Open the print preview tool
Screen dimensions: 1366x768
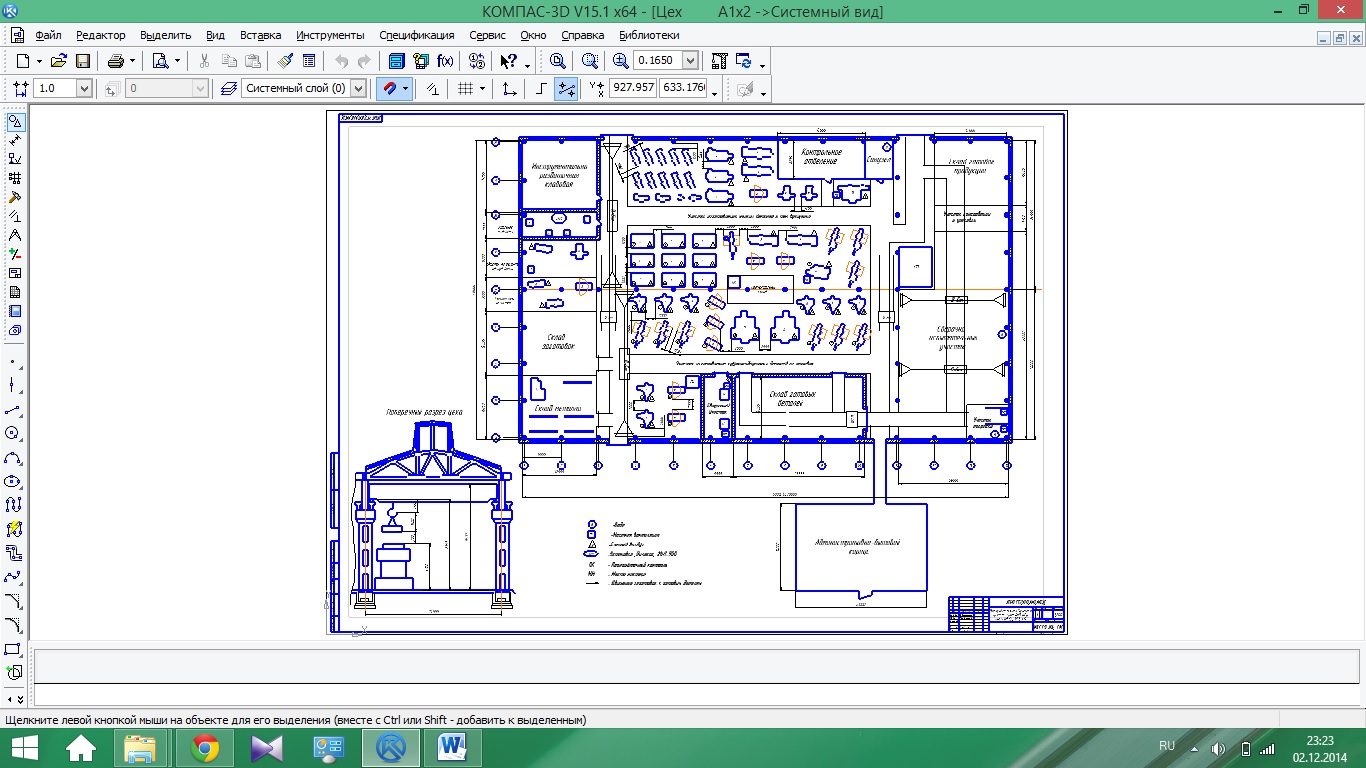click(160, 61)
